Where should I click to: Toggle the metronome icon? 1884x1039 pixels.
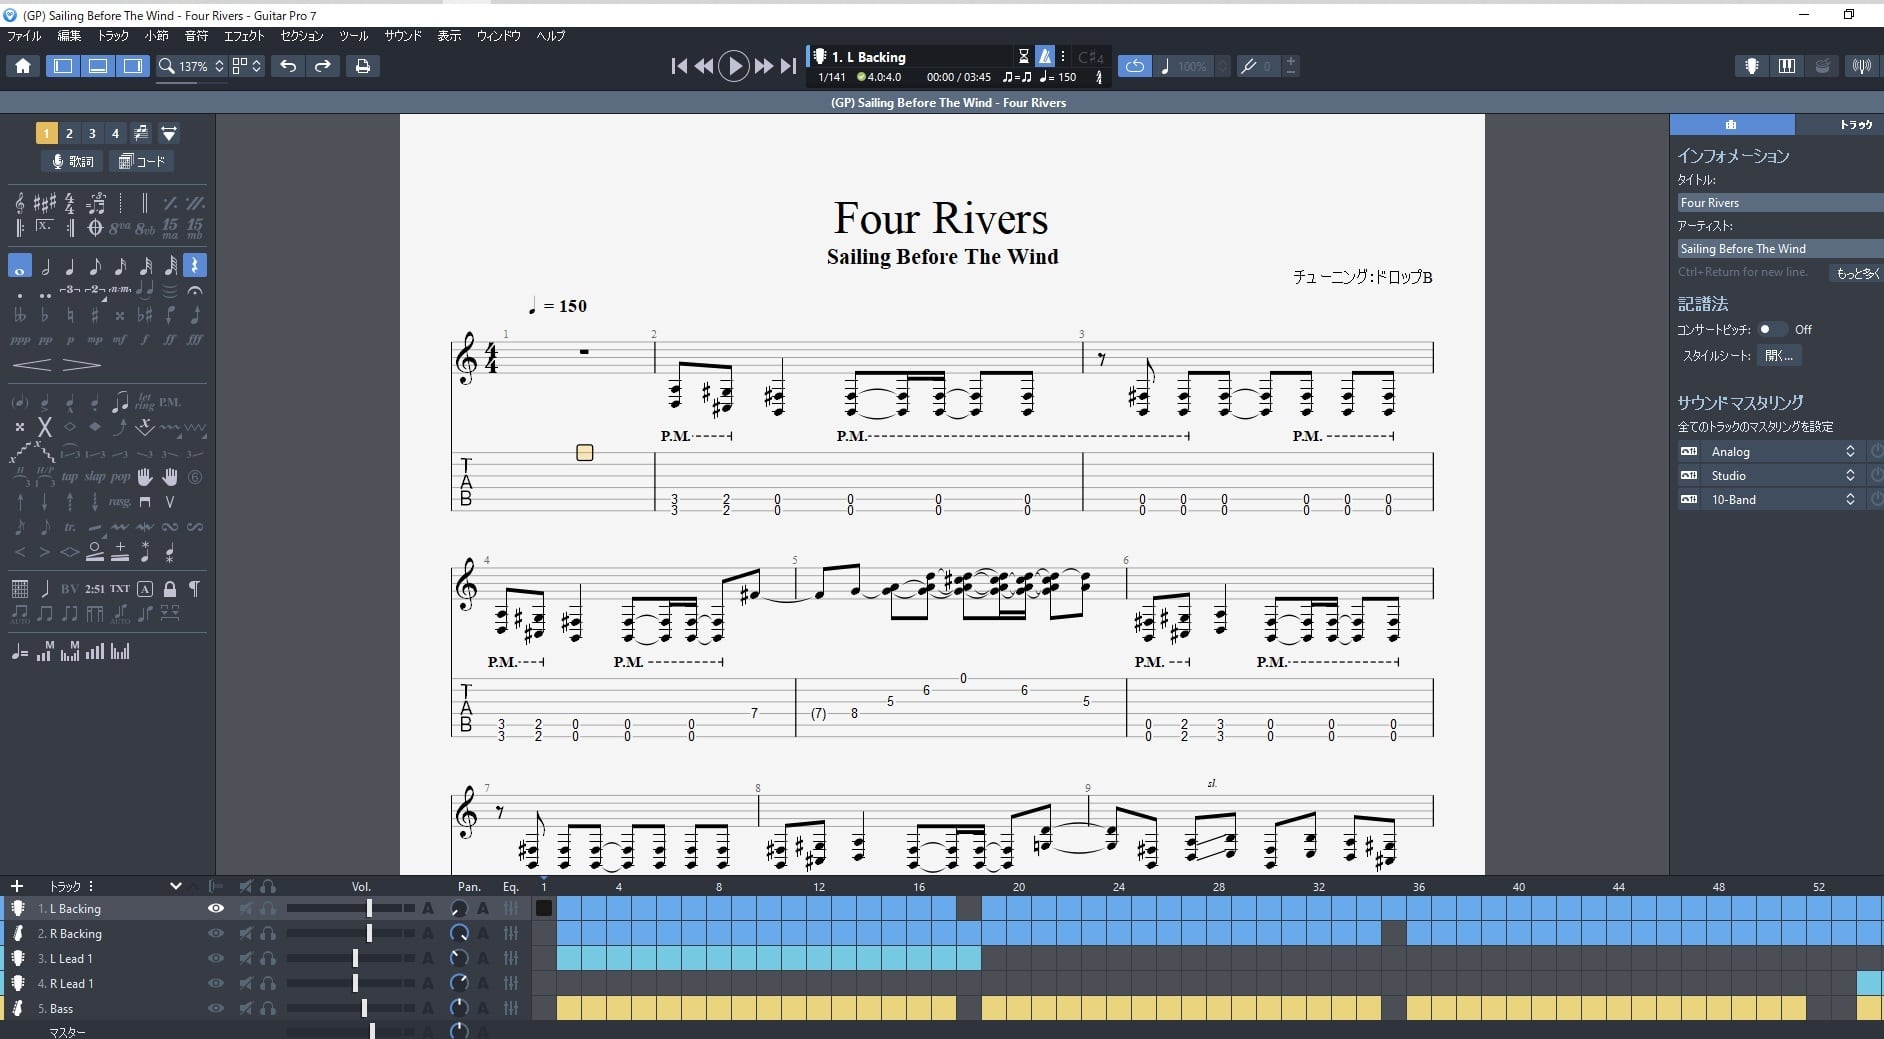(x=1044, y=56)
